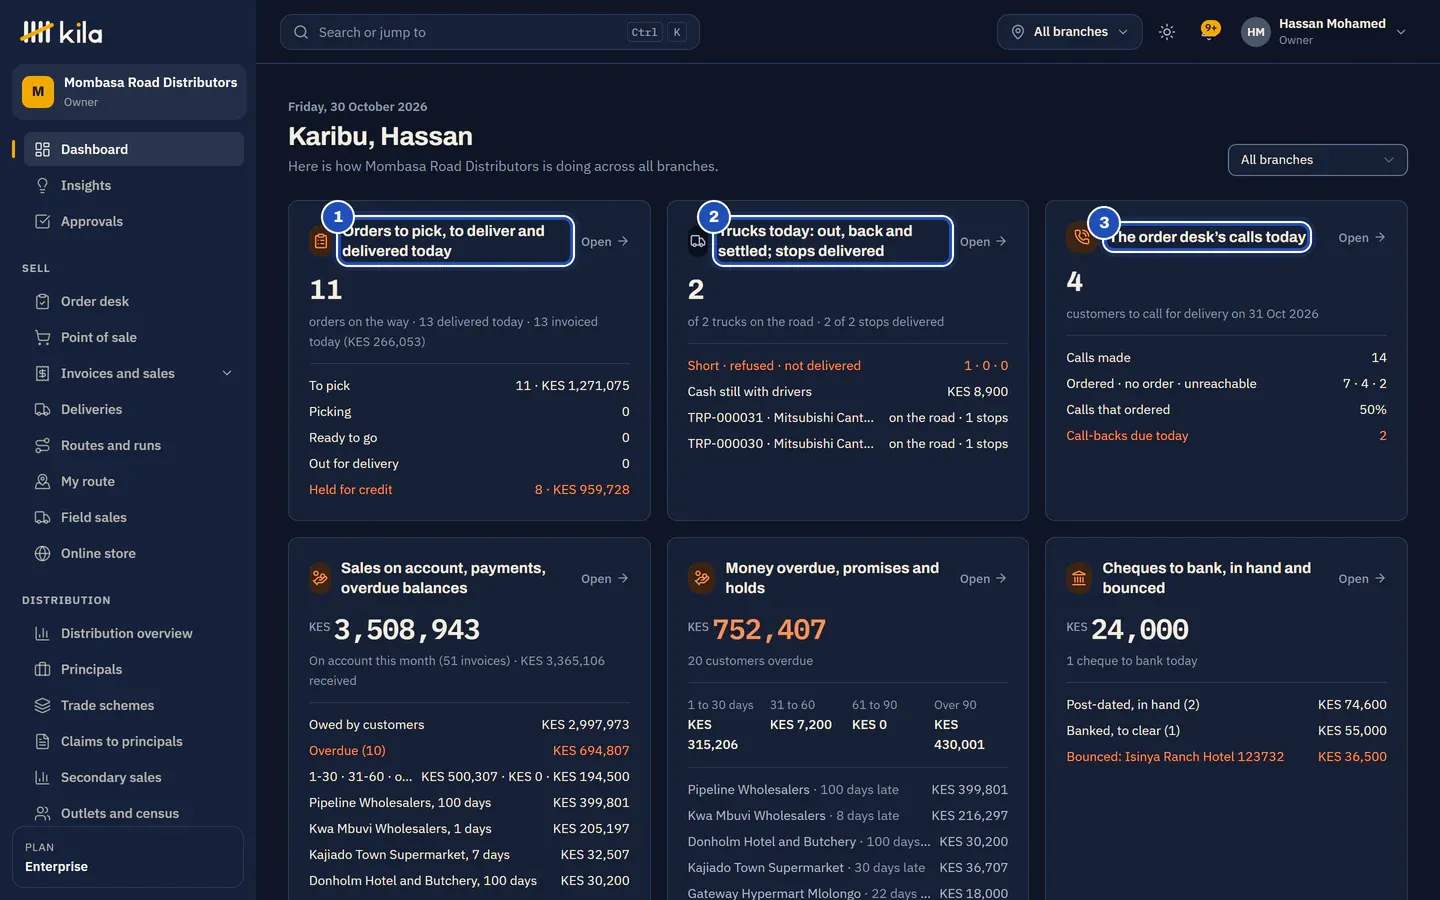The image size is (1440, 900).
Task: Open the All branches filter below the header
Action: 1317,160
